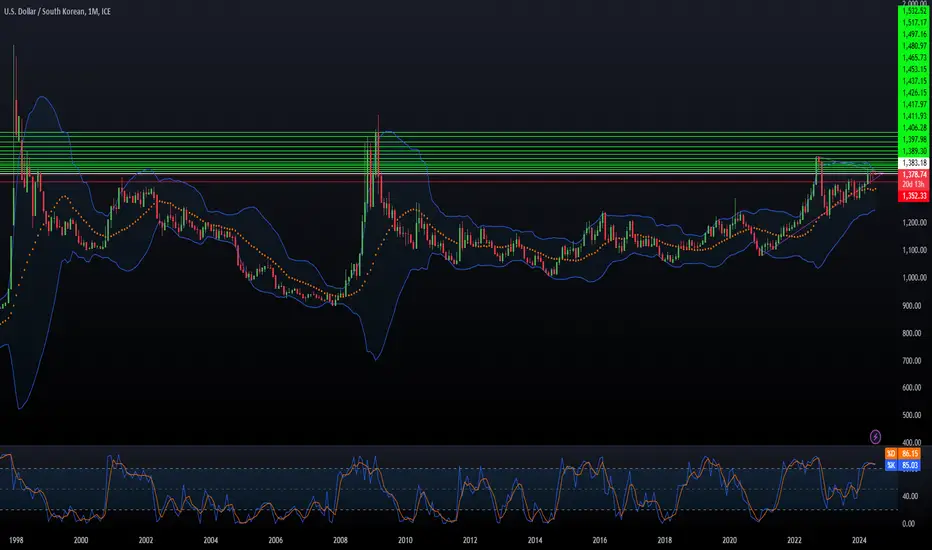Click the 1,497.16 price label

[914, 34]
